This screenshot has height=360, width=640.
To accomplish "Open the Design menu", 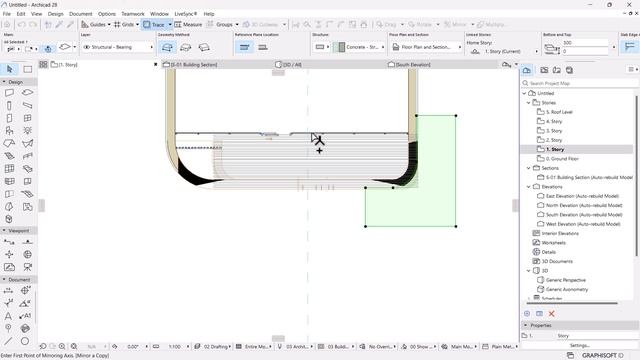I will 56,14.
